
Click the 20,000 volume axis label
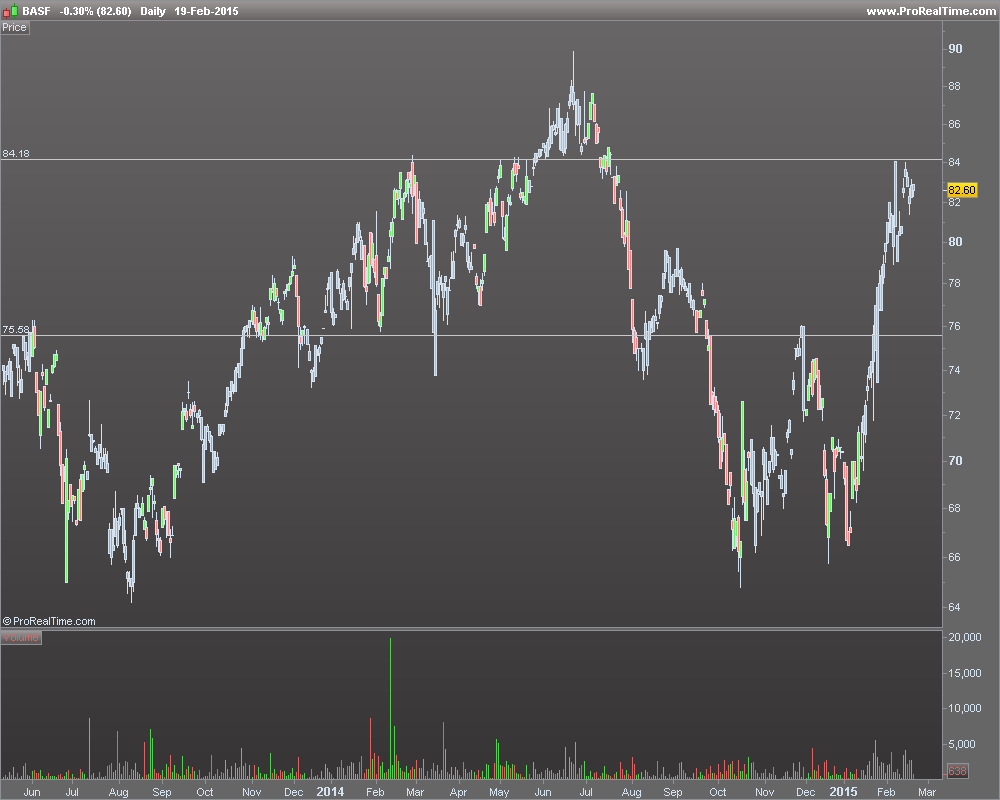click(x=965, y=637)
